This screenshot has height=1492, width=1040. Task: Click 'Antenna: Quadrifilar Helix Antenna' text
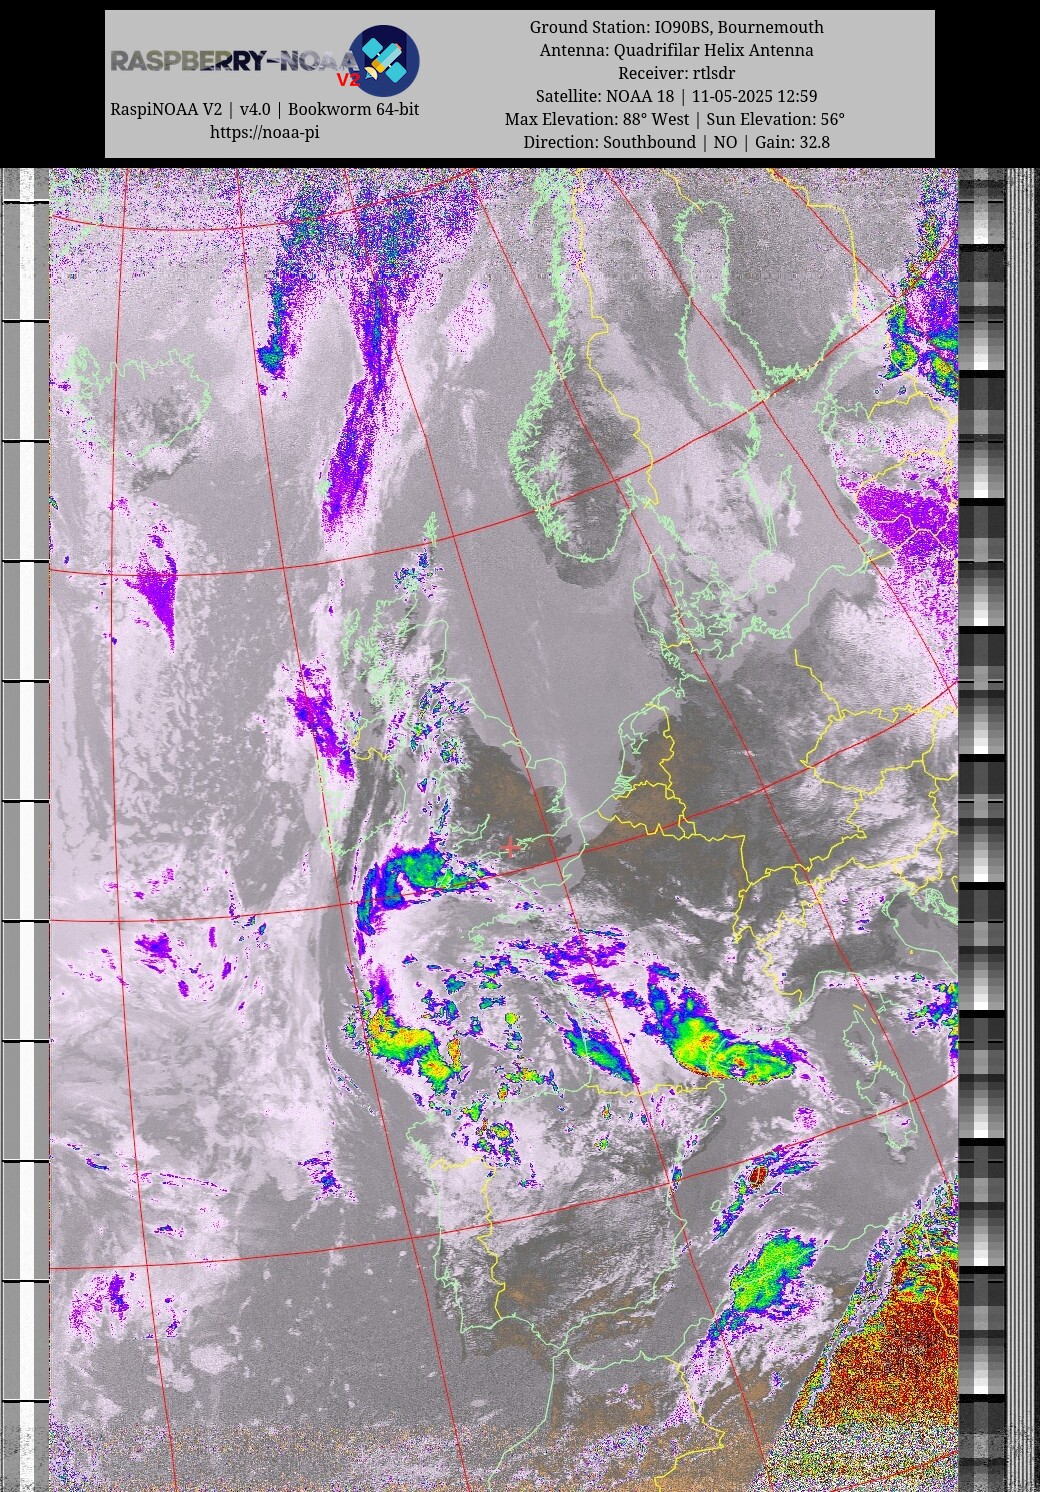677,50
